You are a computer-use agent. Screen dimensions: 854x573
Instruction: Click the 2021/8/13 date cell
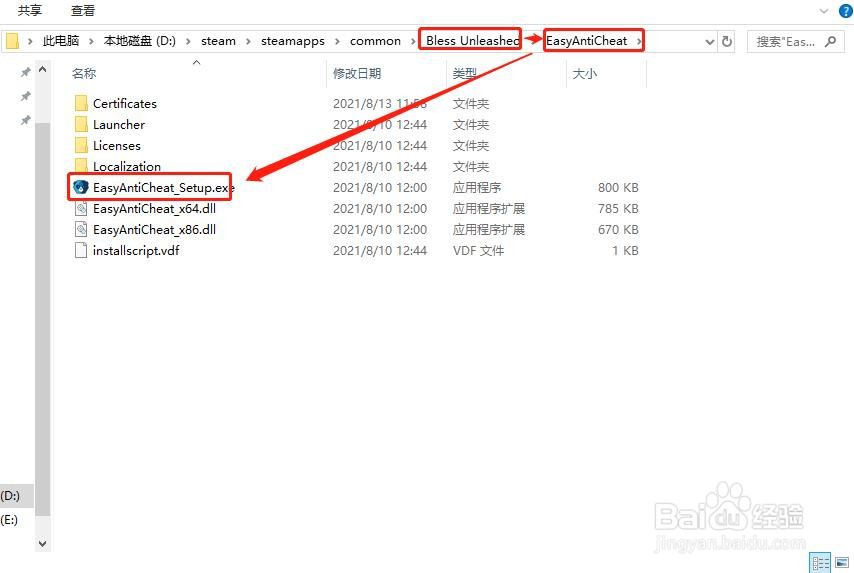[x=380, y=103]
